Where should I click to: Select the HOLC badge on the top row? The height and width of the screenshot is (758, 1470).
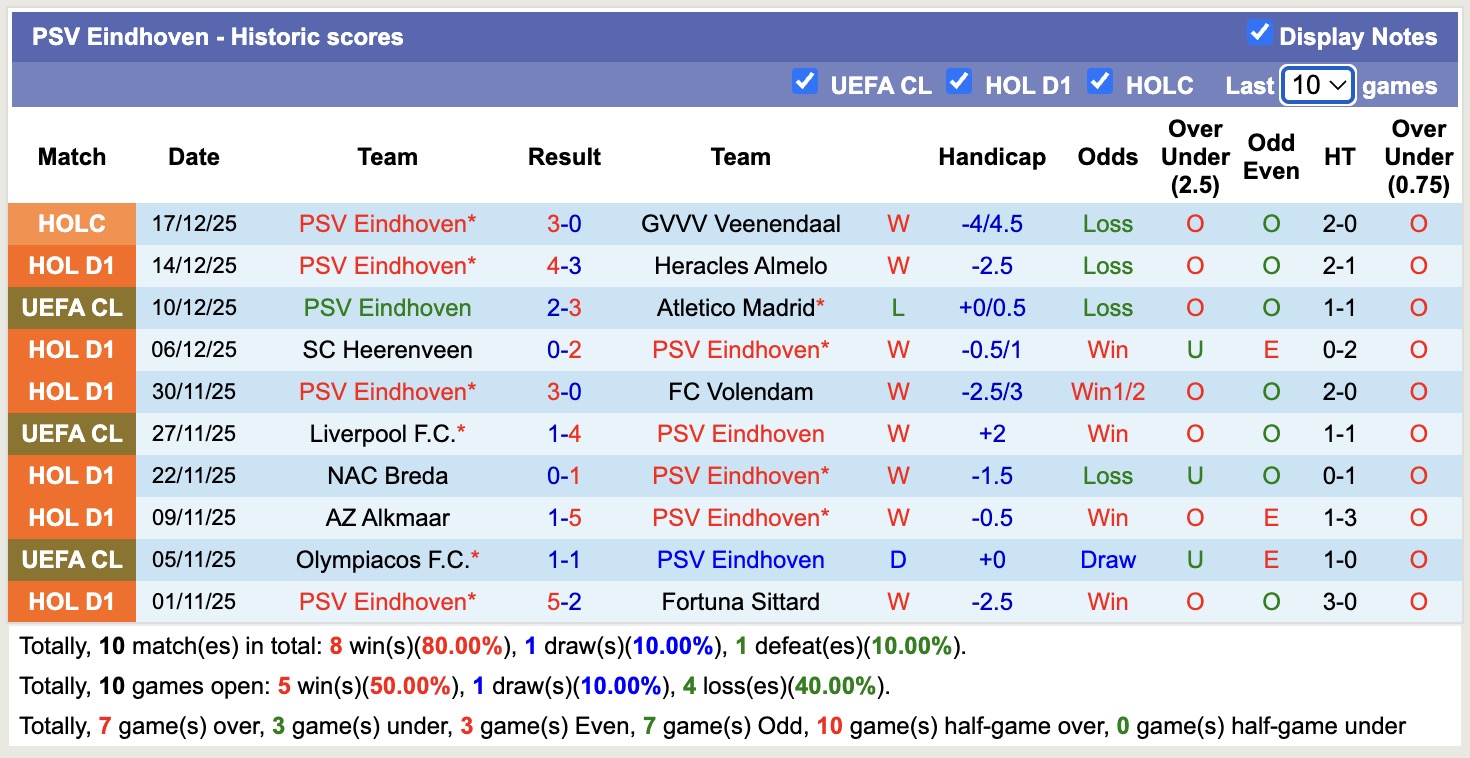coord(71,223)
